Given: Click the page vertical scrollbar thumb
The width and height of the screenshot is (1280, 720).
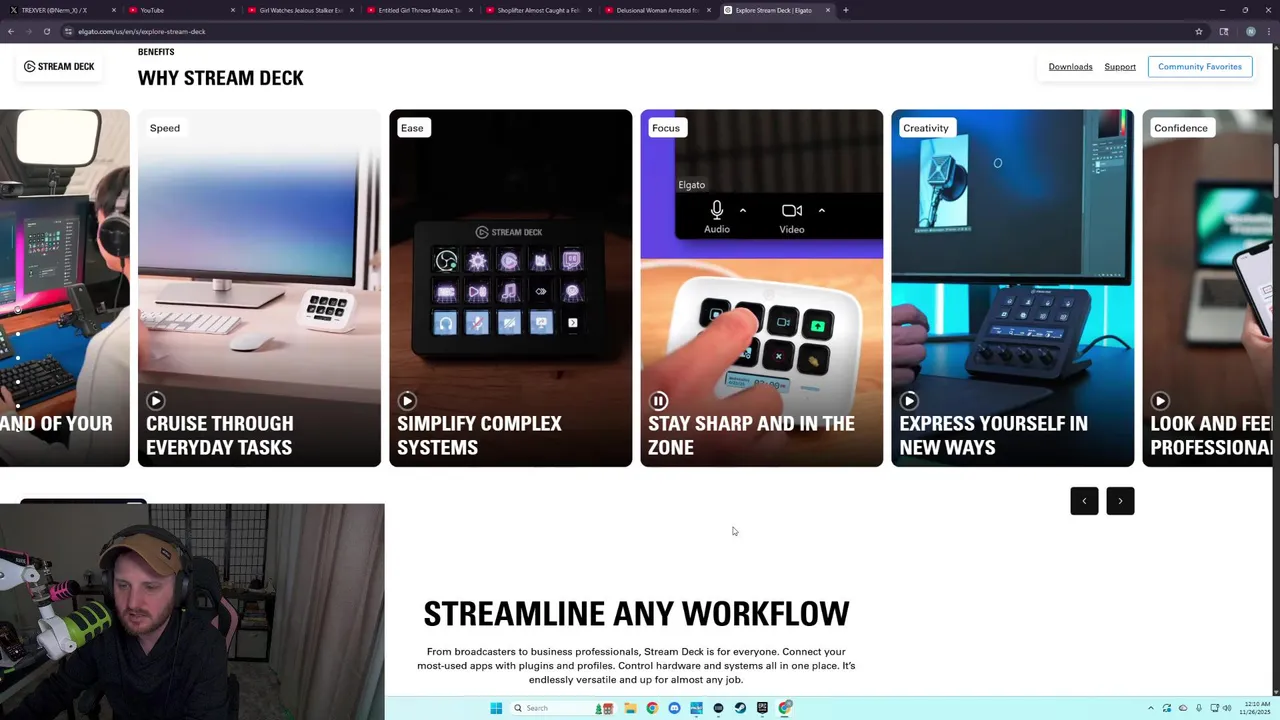Looking at the screenshot, I should [x=1276, y=170].
